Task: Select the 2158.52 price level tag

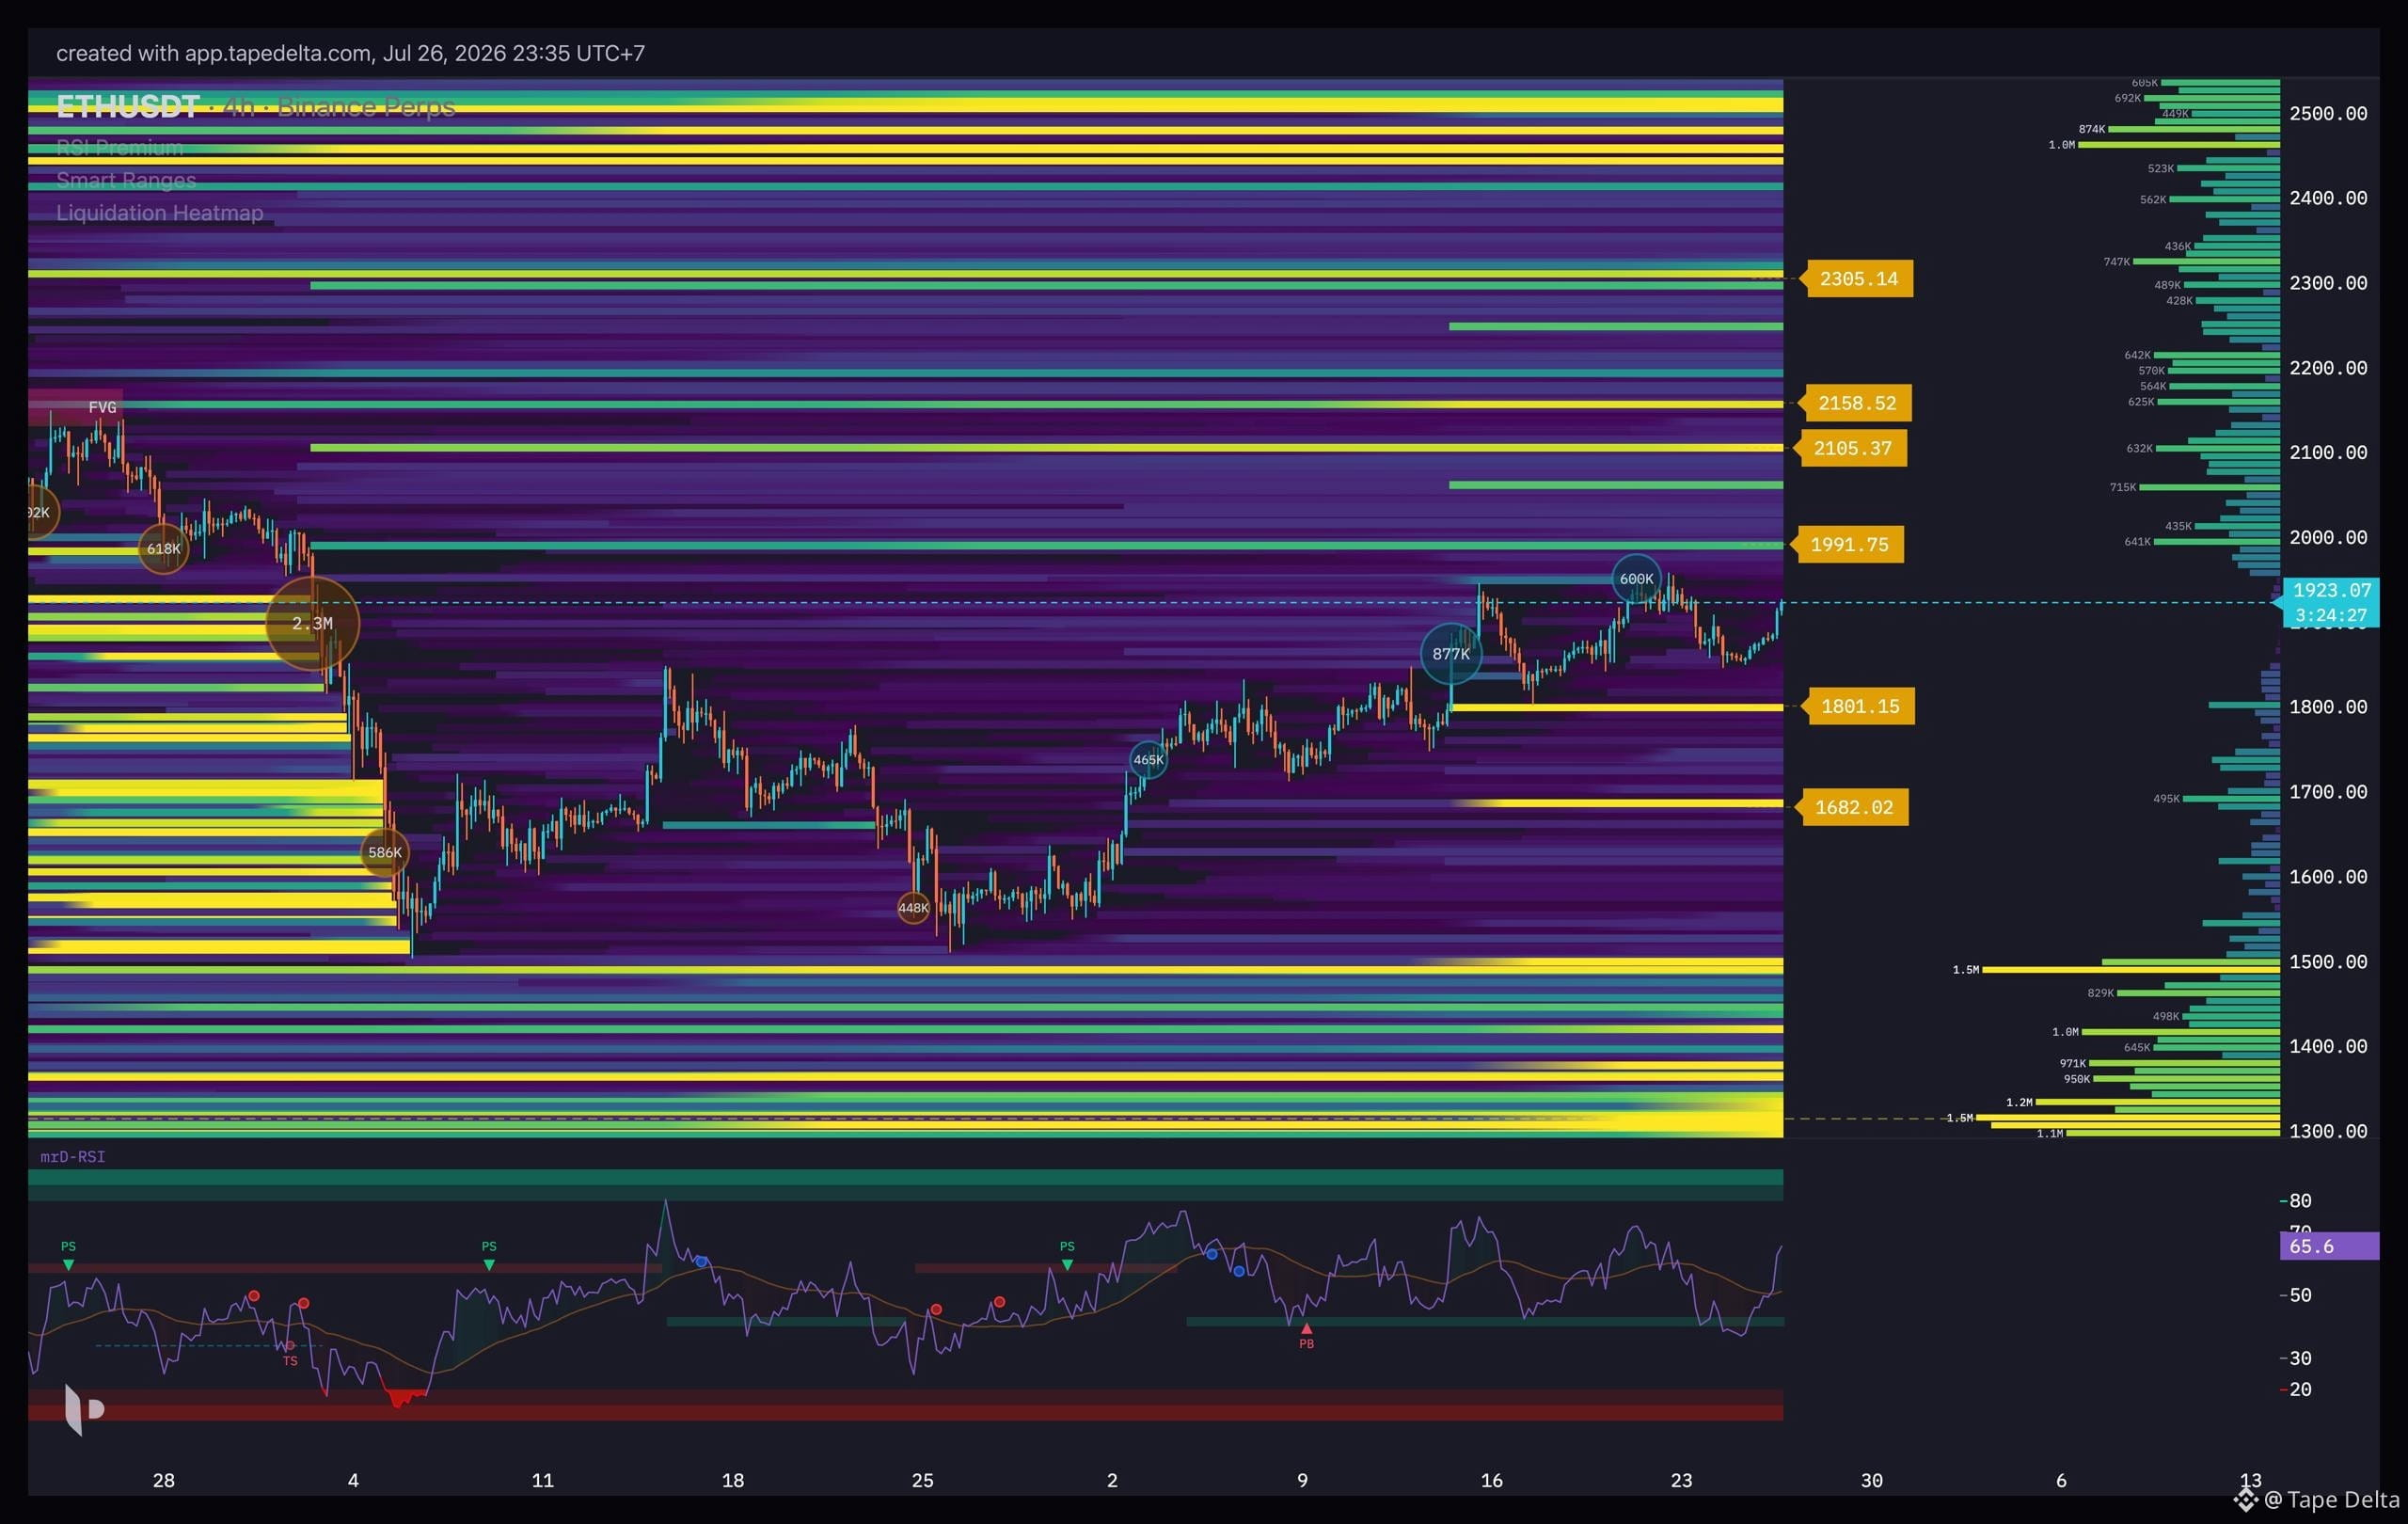Action: coord(1856,403)
